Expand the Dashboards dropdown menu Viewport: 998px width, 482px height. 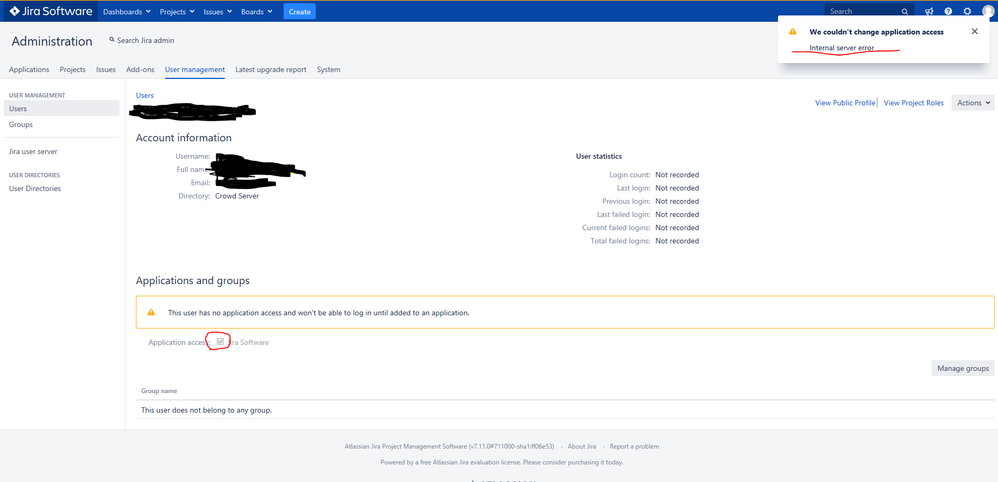pyautogui.click(x=127, y=11)
